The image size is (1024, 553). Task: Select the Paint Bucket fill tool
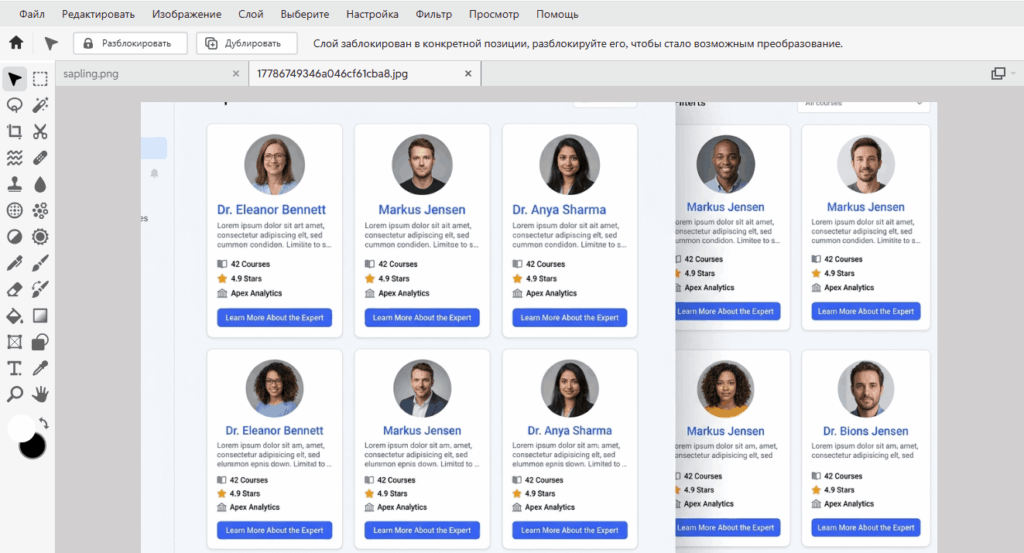coord(14,316)
